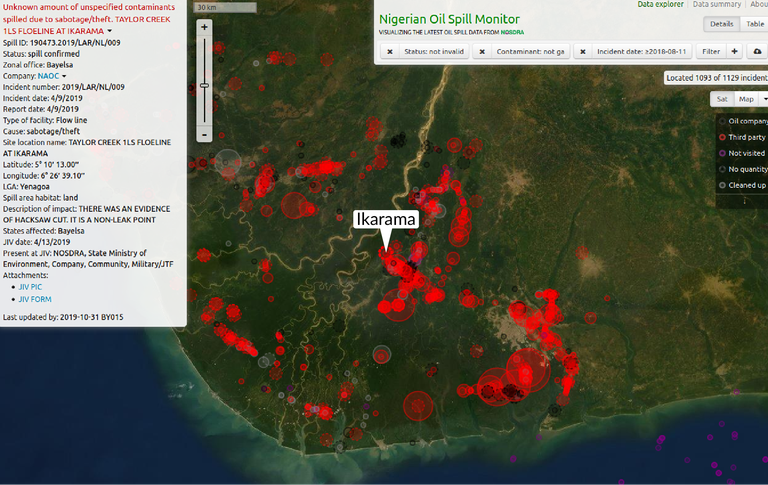The width and height of the screenshot is (768, 485).
Task: Select the Map base layer
Action: pos(746,99)
